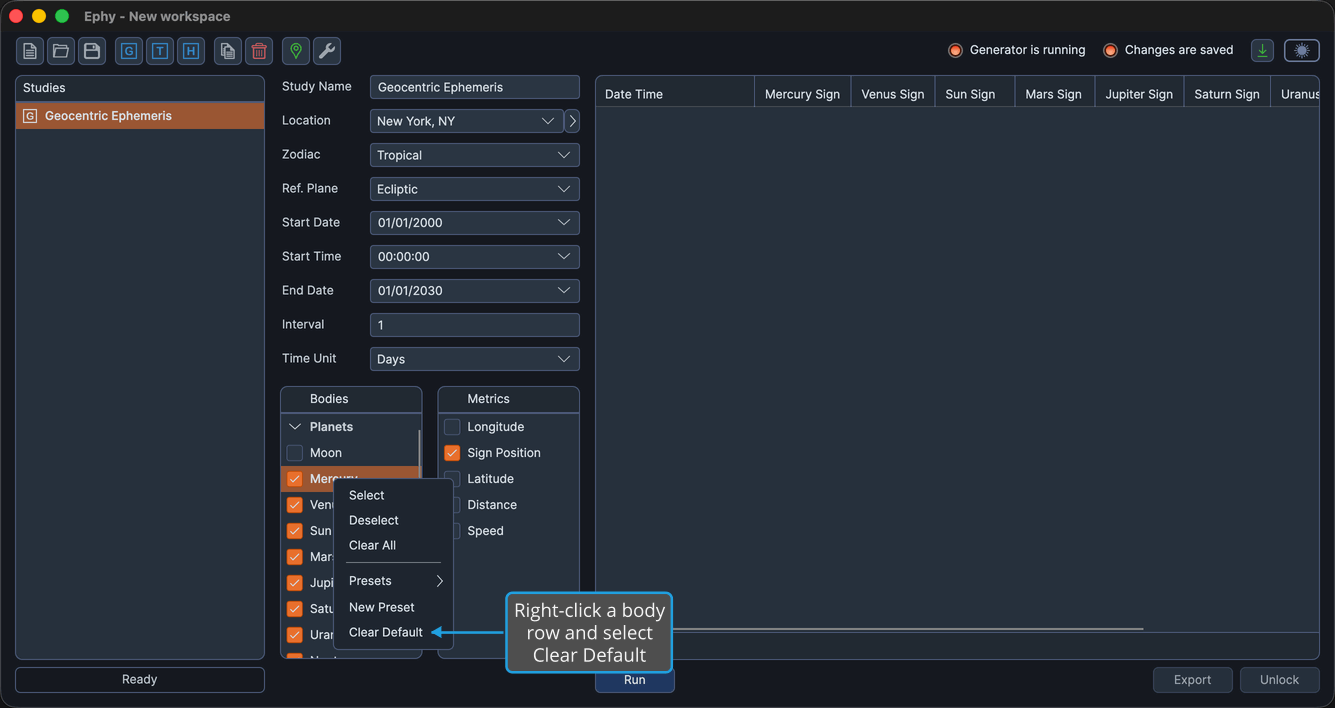Open the Ref. Plane dropdown set to Ecliptic

click(x=475, y=189)
